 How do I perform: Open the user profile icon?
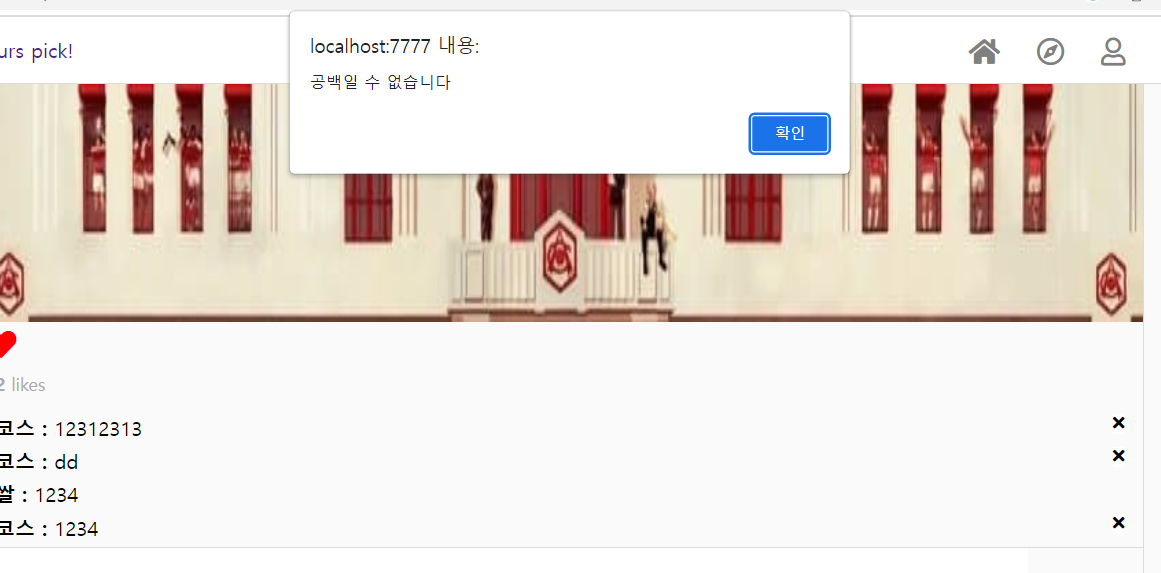click(x=1113, y=52)
